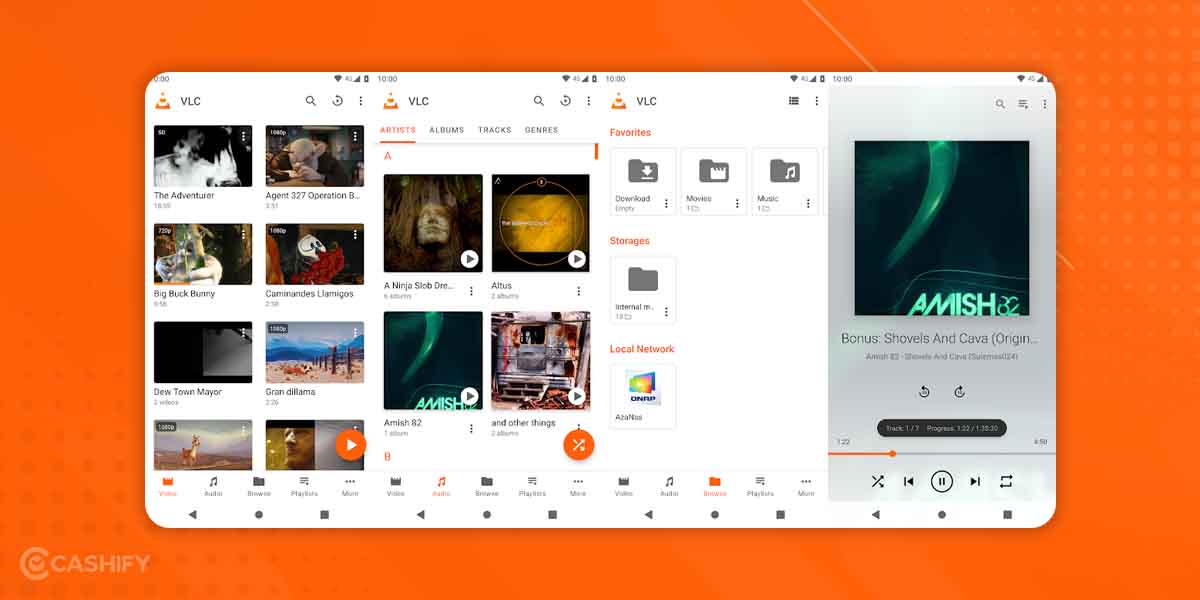This screenshot has height=600, width=1200.
Task: Open the search icon in VLC
Action: click(x=311, y=101)
